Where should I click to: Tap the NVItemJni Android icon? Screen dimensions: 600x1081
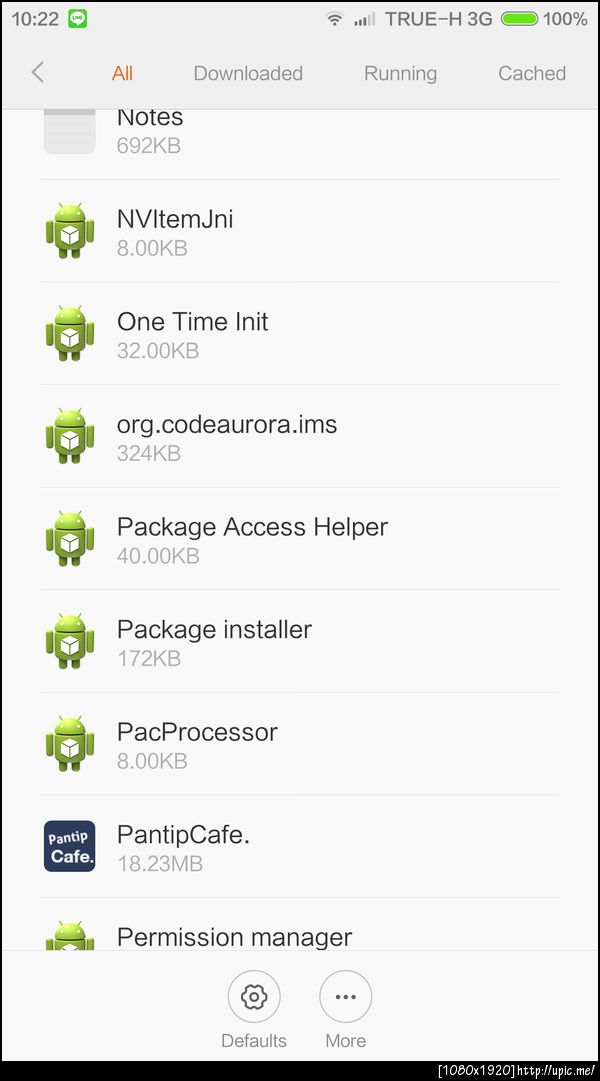coord(70,231)
